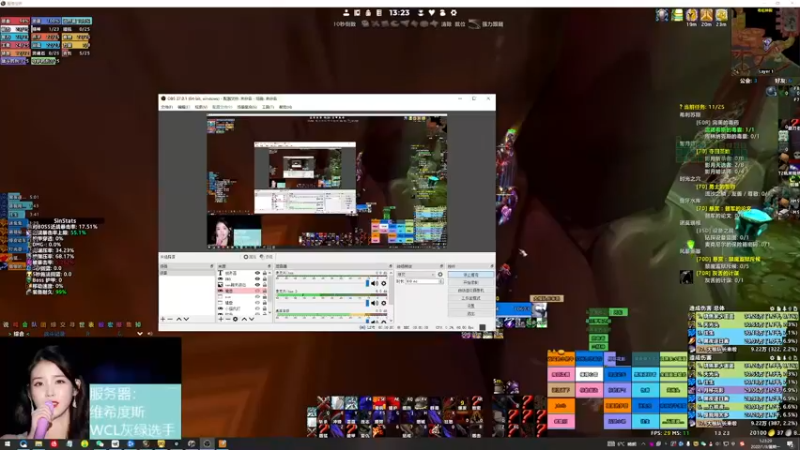Screen dimensions: 800x450
Task: Toggle visibility of the image source row
Action: click(257, 285)
